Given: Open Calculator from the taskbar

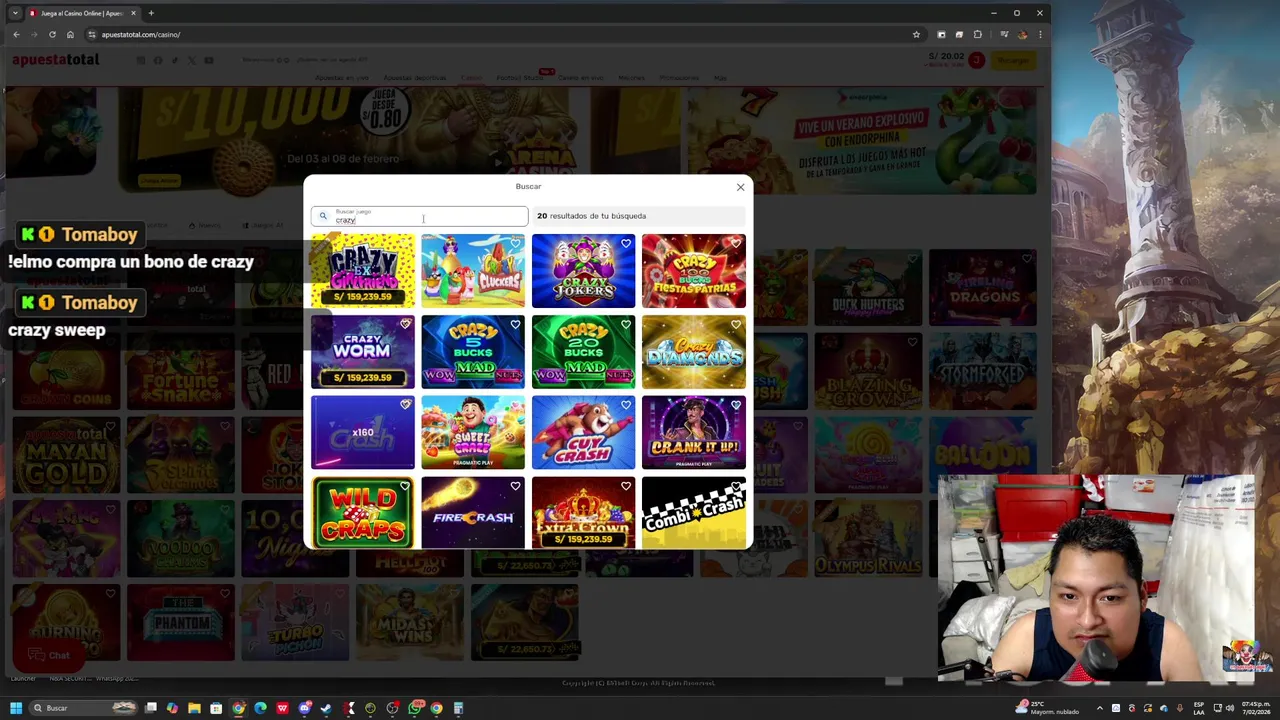Looking at the screenshot, I should (458, 708).
